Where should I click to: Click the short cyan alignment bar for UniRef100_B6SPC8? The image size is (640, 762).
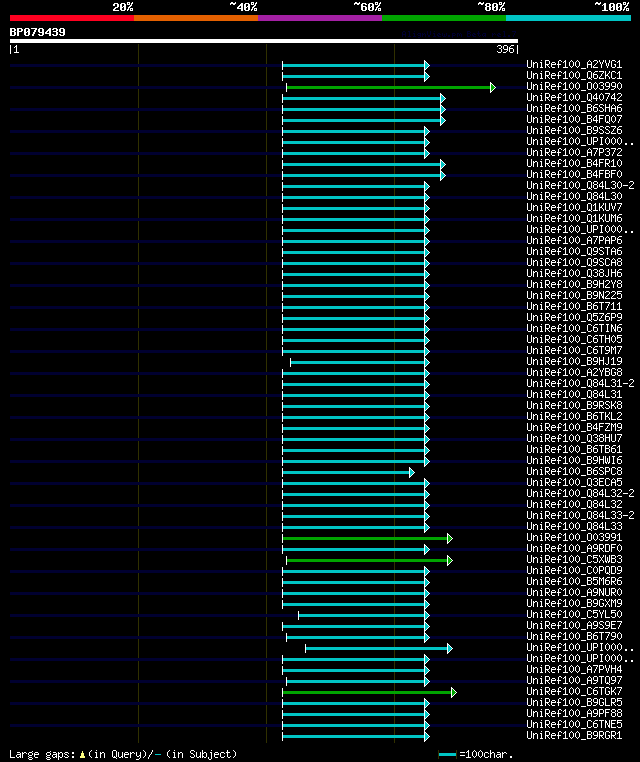pyautogui.click(x=348, y=472)
